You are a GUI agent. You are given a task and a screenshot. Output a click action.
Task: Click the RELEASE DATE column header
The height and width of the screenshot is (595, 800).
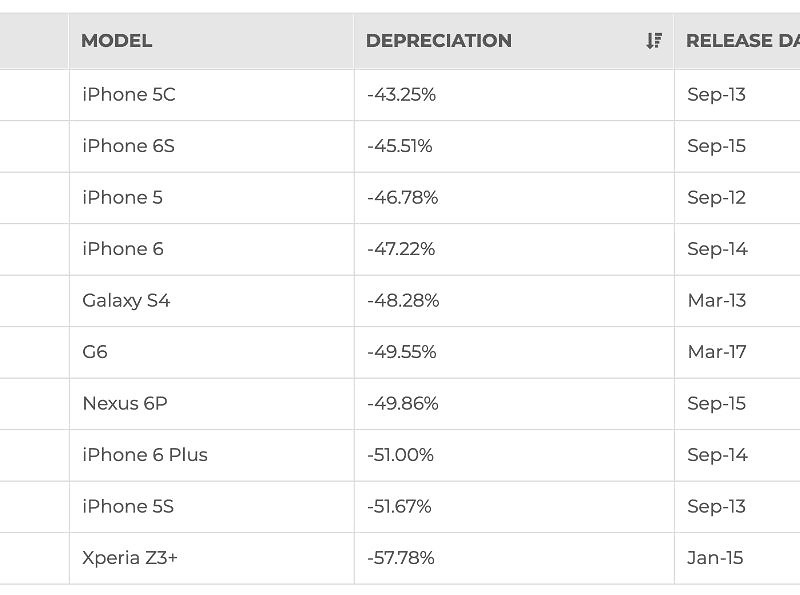[742, 41]
